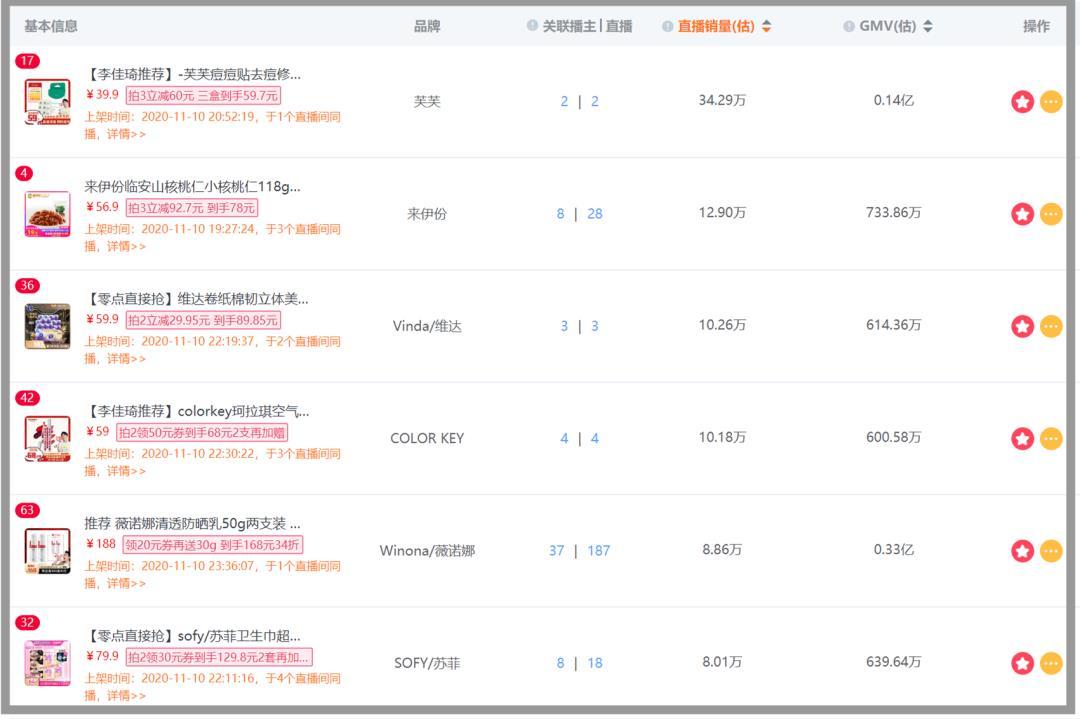Open the 推荐 薇诺娜清透防晒乳50g两支装 title

[x=192, y=523]
